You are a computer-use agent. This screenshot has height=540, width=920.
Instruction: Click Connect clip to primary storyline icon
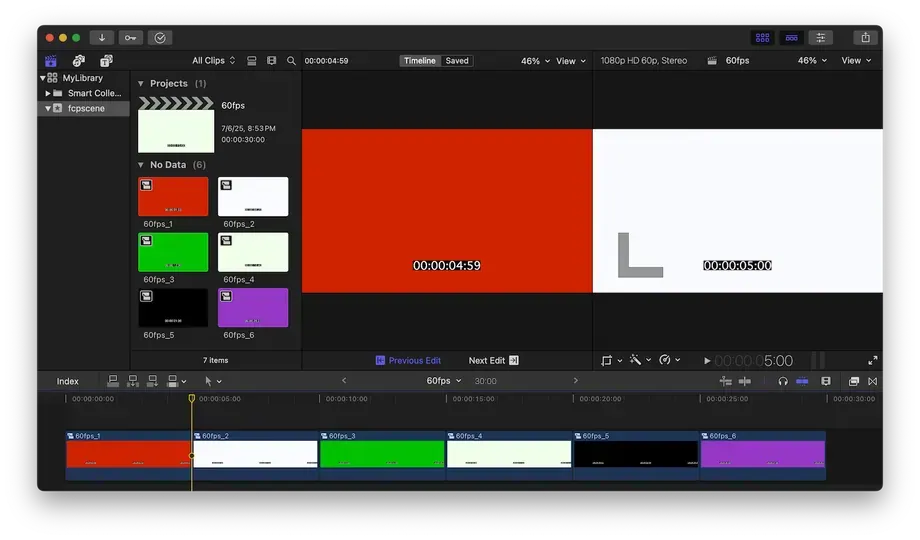tap(113, 381)
